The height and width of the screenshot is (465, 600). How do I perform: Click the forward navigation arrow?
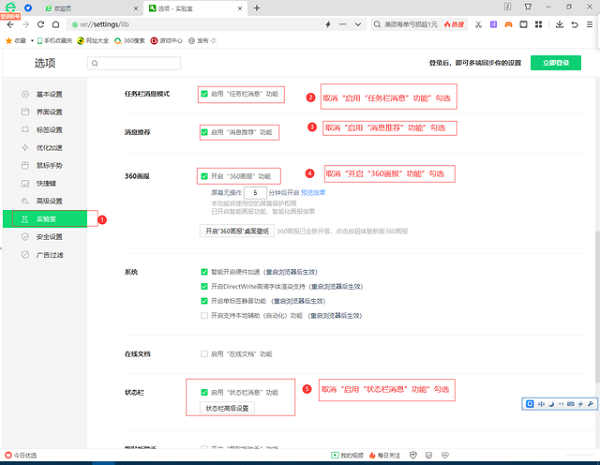point(26,24)
